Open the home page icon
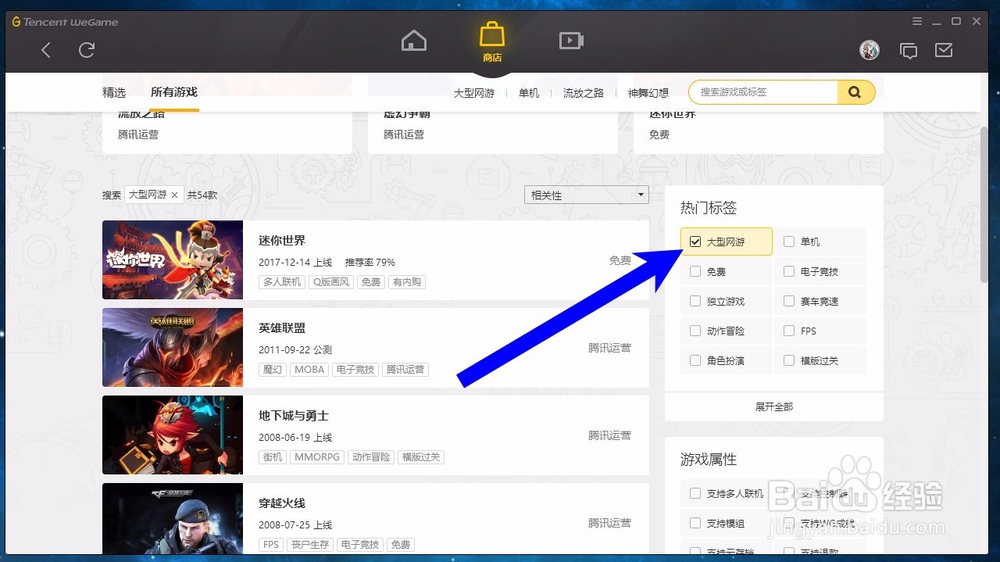Viewport: 1000px width, 562px height. 414,41
